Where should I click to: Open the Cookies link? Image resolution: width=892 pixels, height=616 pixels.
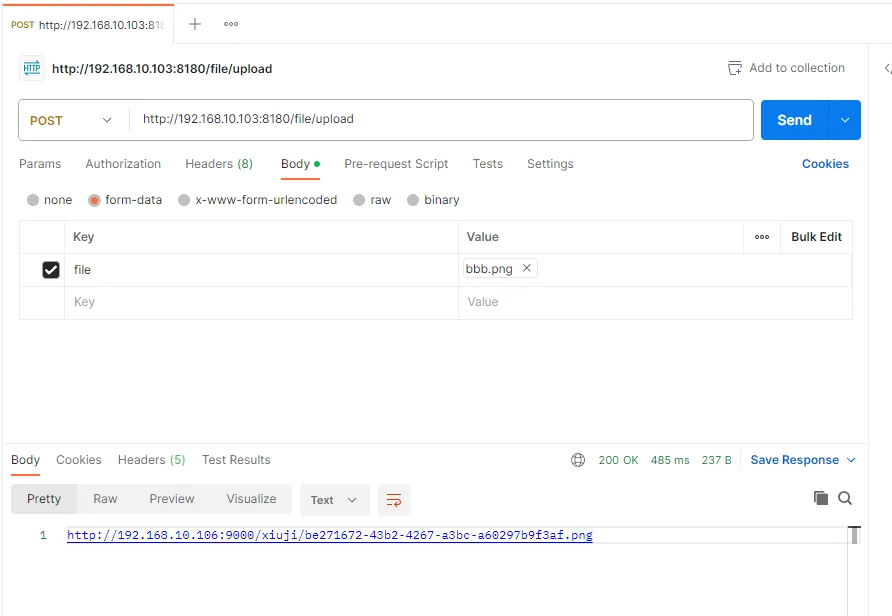[x=825, y=164]
